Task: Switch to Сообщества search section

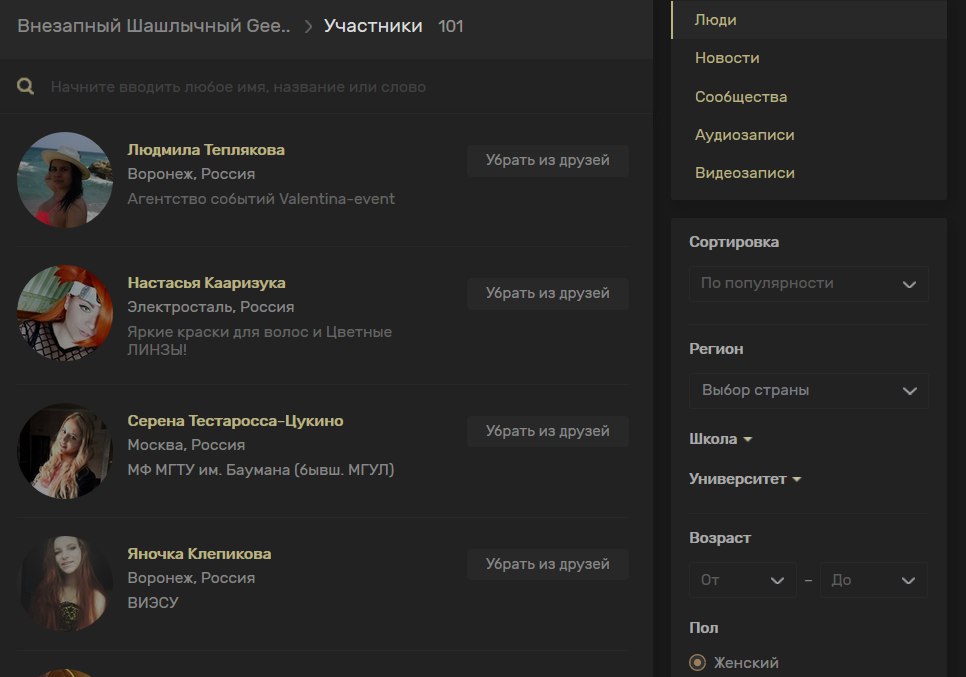Action: point(808,97)
